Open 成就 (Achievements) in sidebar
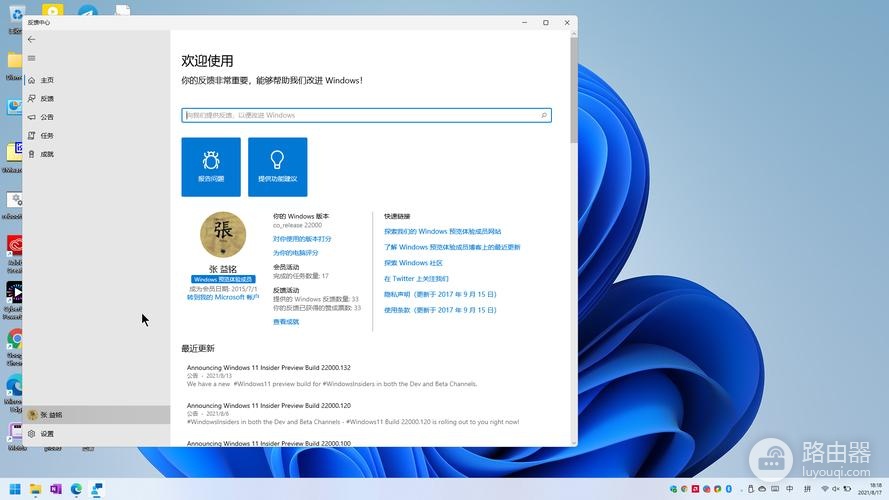 [x=97, y=154]
